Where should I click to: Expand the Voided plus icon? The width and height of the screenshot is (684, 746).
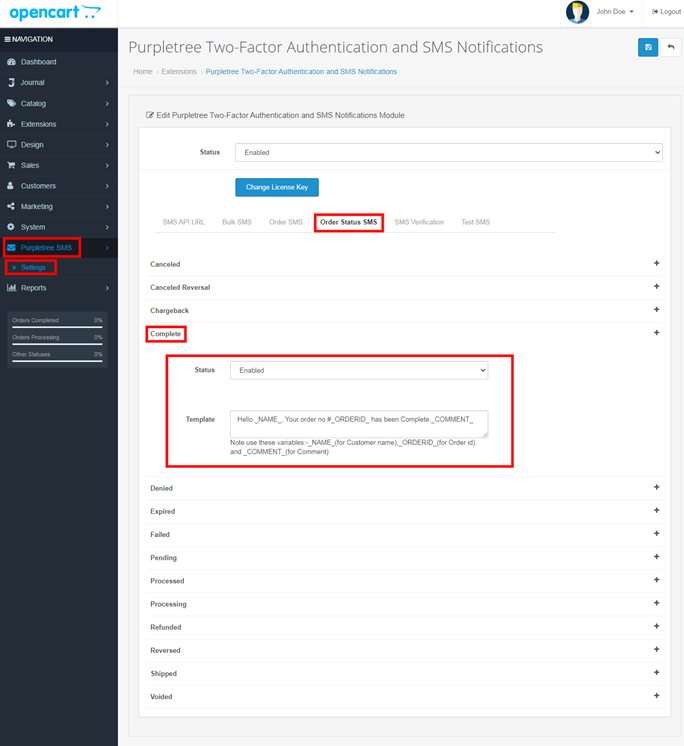click(x=656, y=696)
